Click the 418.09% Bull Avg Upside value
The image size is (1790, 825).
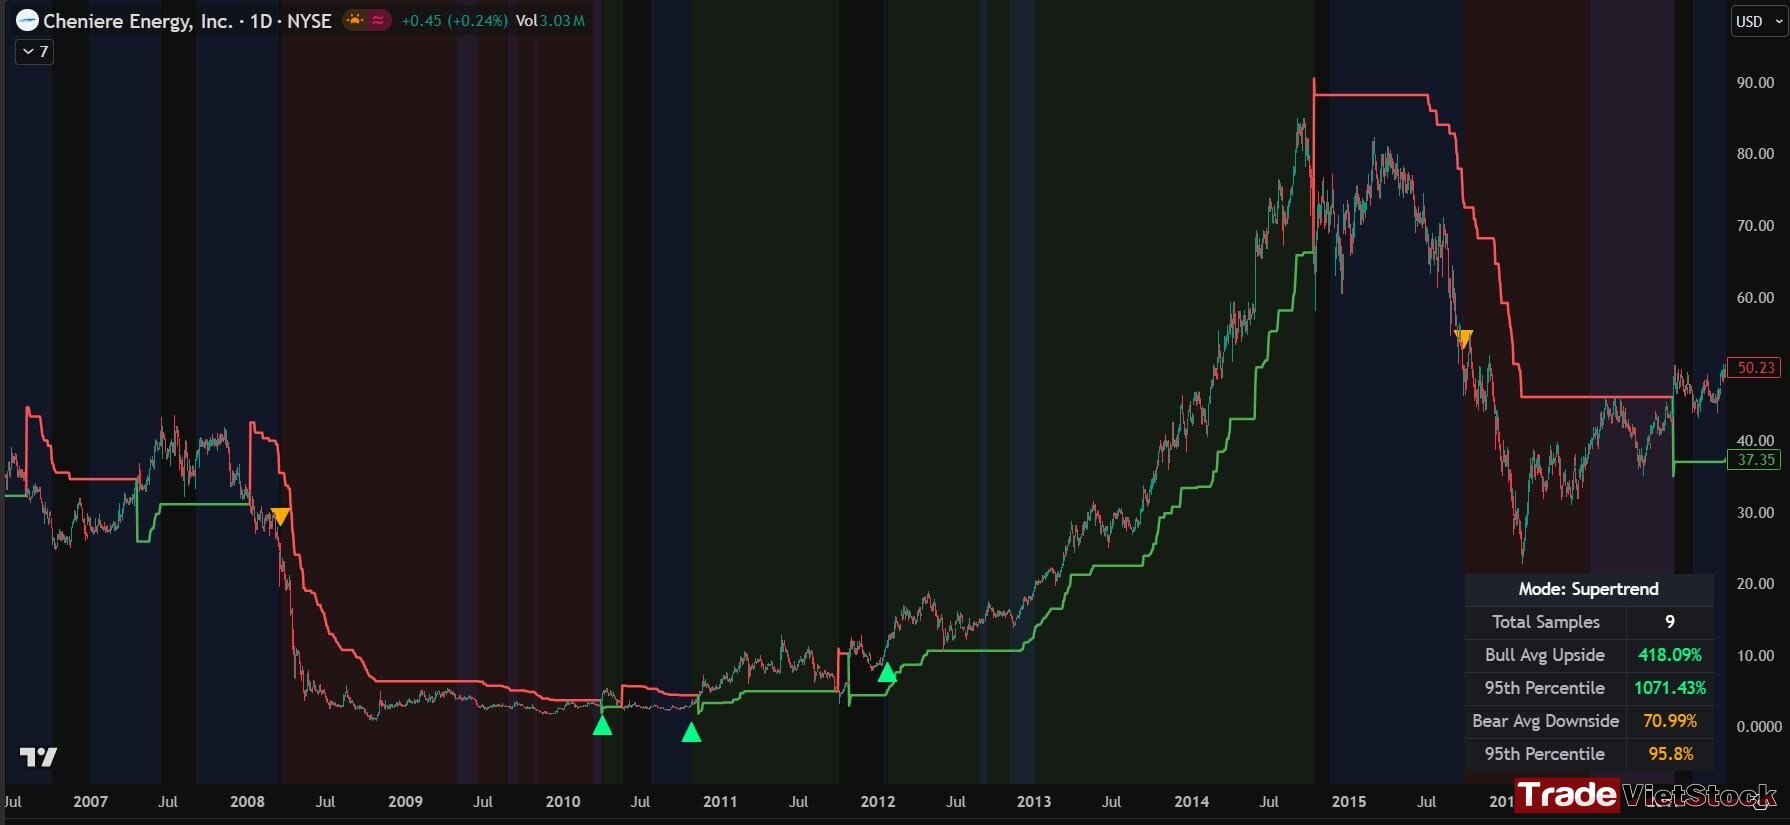pyautogui.click(x=1670, y=655)
